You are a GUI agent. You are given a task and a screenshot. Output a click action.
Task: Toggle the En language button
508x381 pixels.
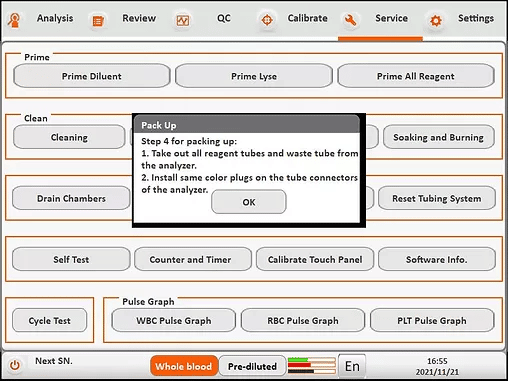(x=352, y=366)
